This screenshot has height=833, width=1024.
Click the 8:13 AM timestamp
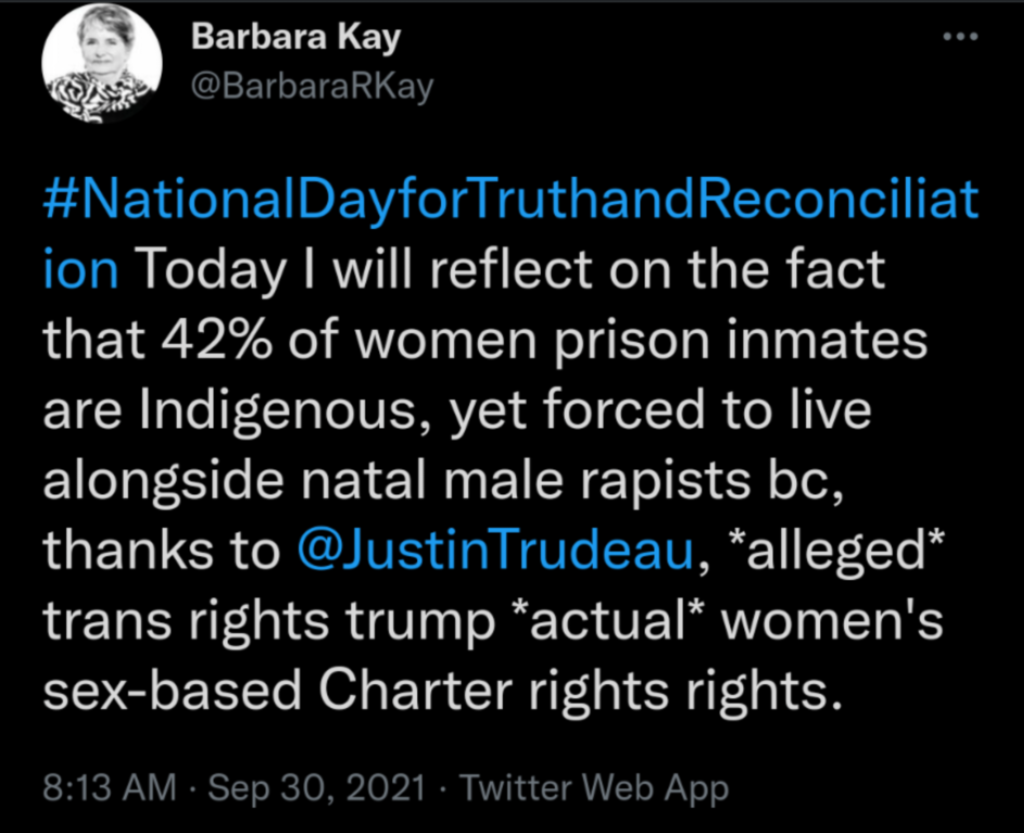coord(110,787)
